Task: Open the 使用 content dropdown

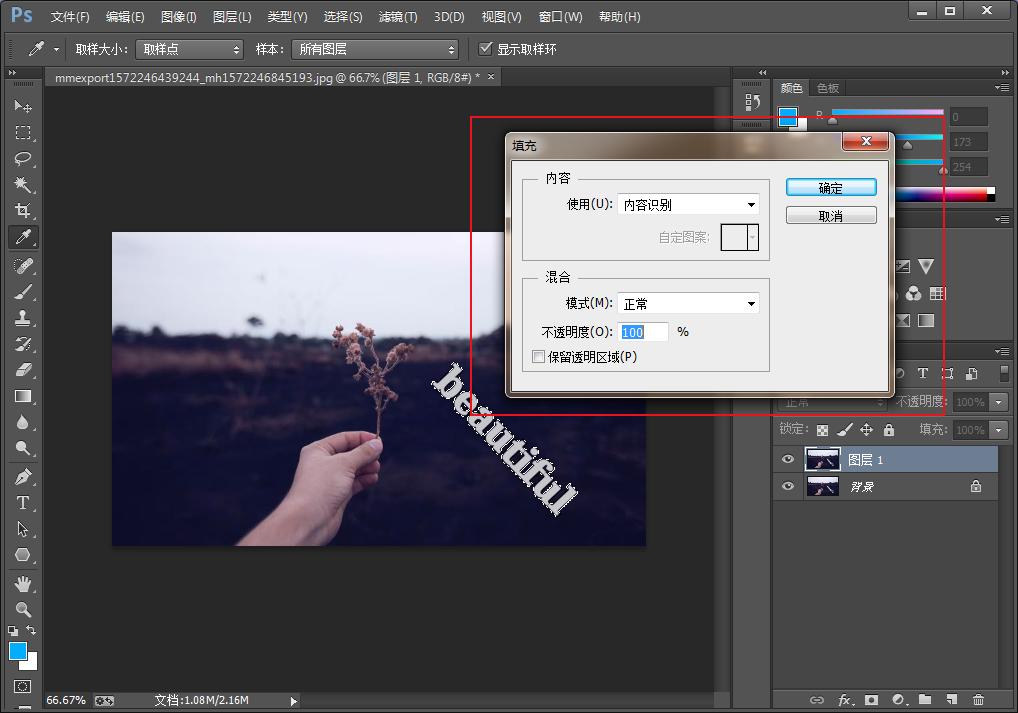Action: click(x=688, y=205)
